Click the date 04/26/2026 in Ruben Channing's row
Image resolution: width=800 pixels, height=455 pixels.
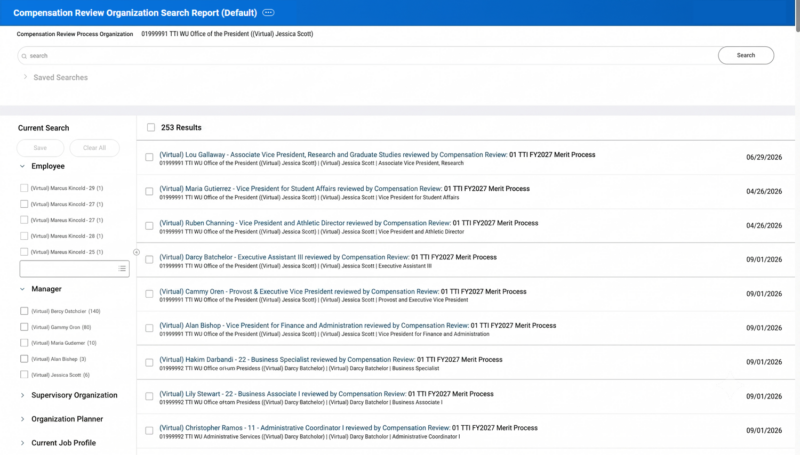pyautogui.click(x=764, y=225)
